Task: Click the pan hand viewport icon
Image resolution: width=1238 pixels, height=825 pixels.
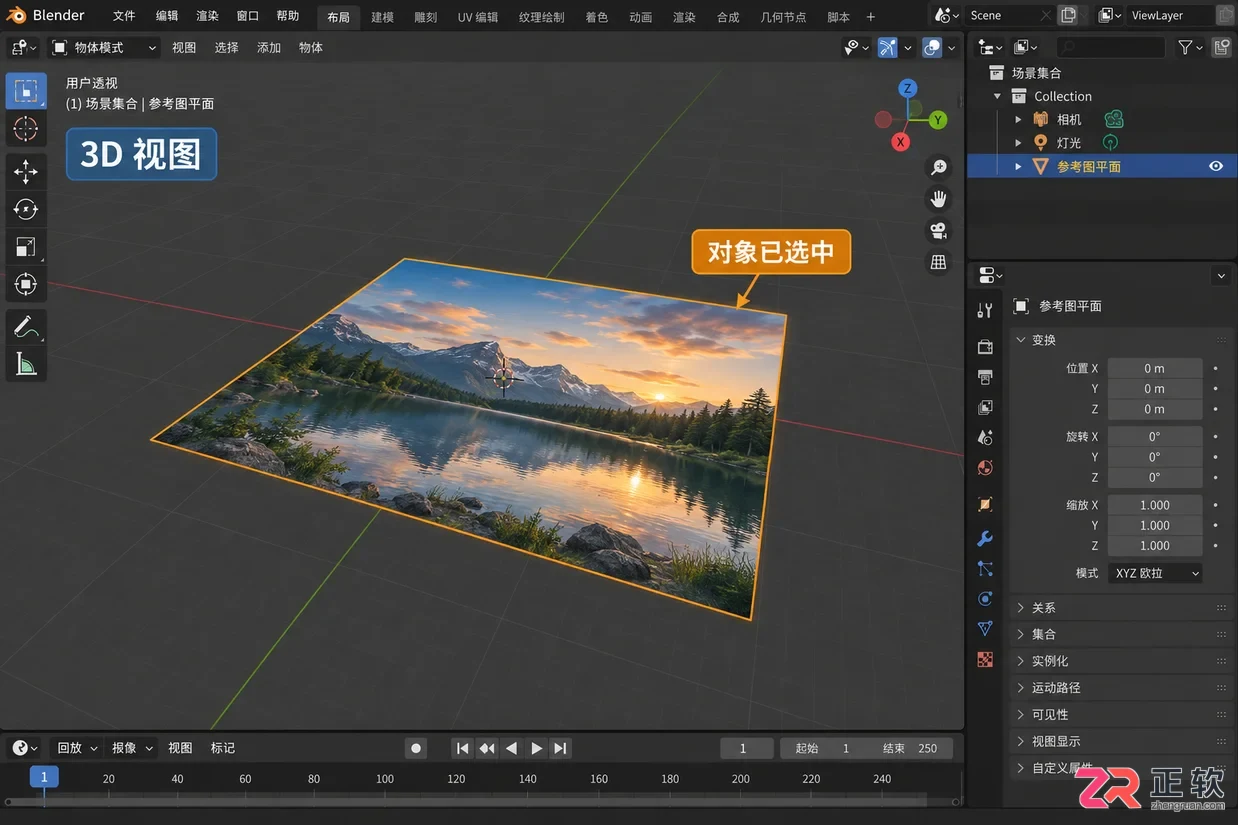Action: click(938, 198)
